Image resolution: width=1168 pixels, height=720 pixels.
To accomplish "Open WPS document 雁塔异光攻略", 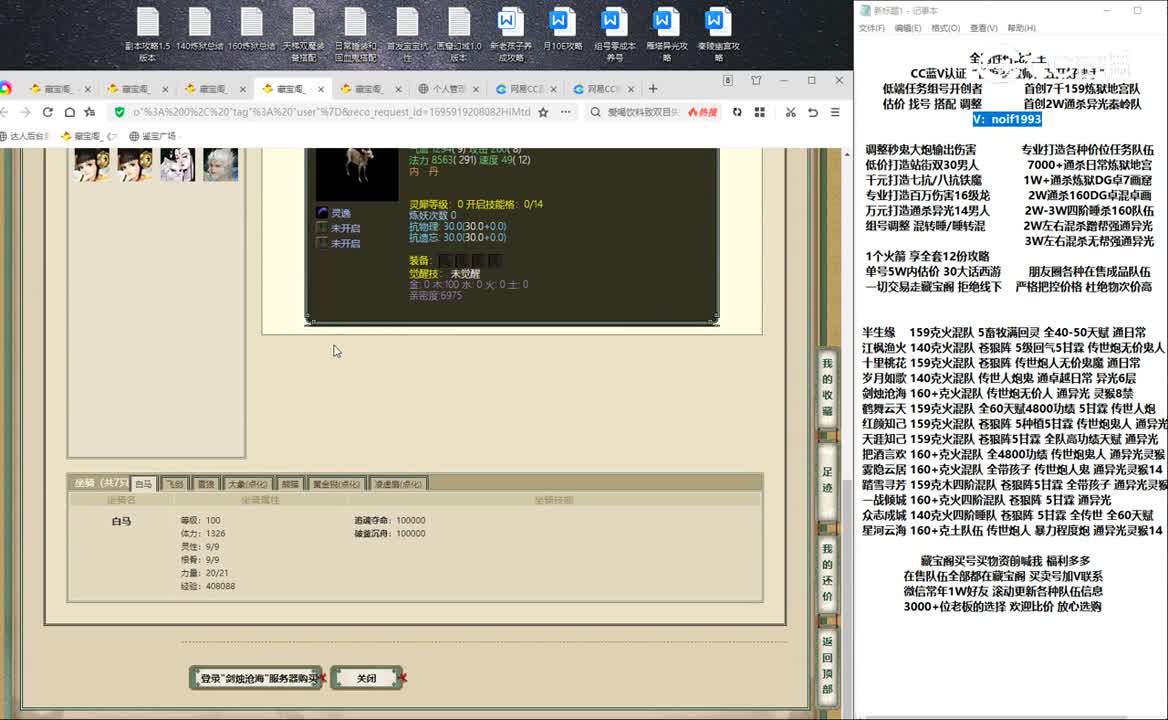I will point(667,35).
